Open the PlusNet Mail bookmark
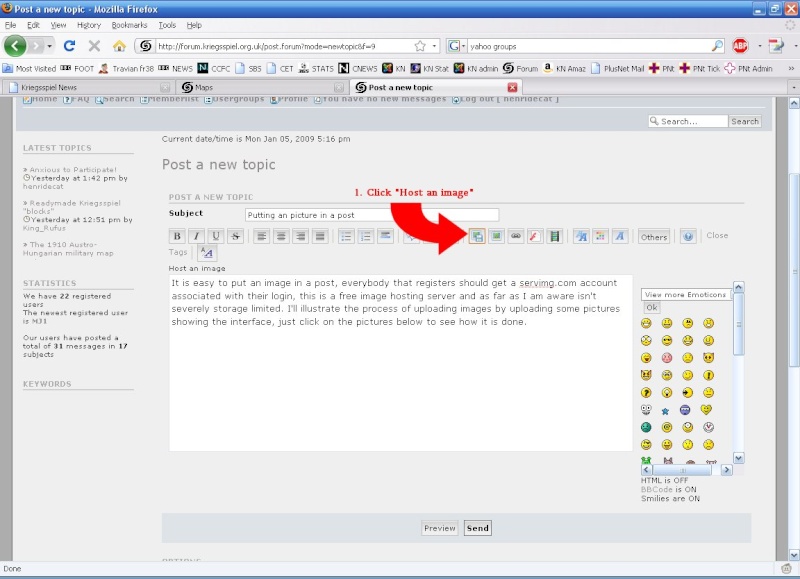This screenshot has height=579, width=800. point(618,68)
